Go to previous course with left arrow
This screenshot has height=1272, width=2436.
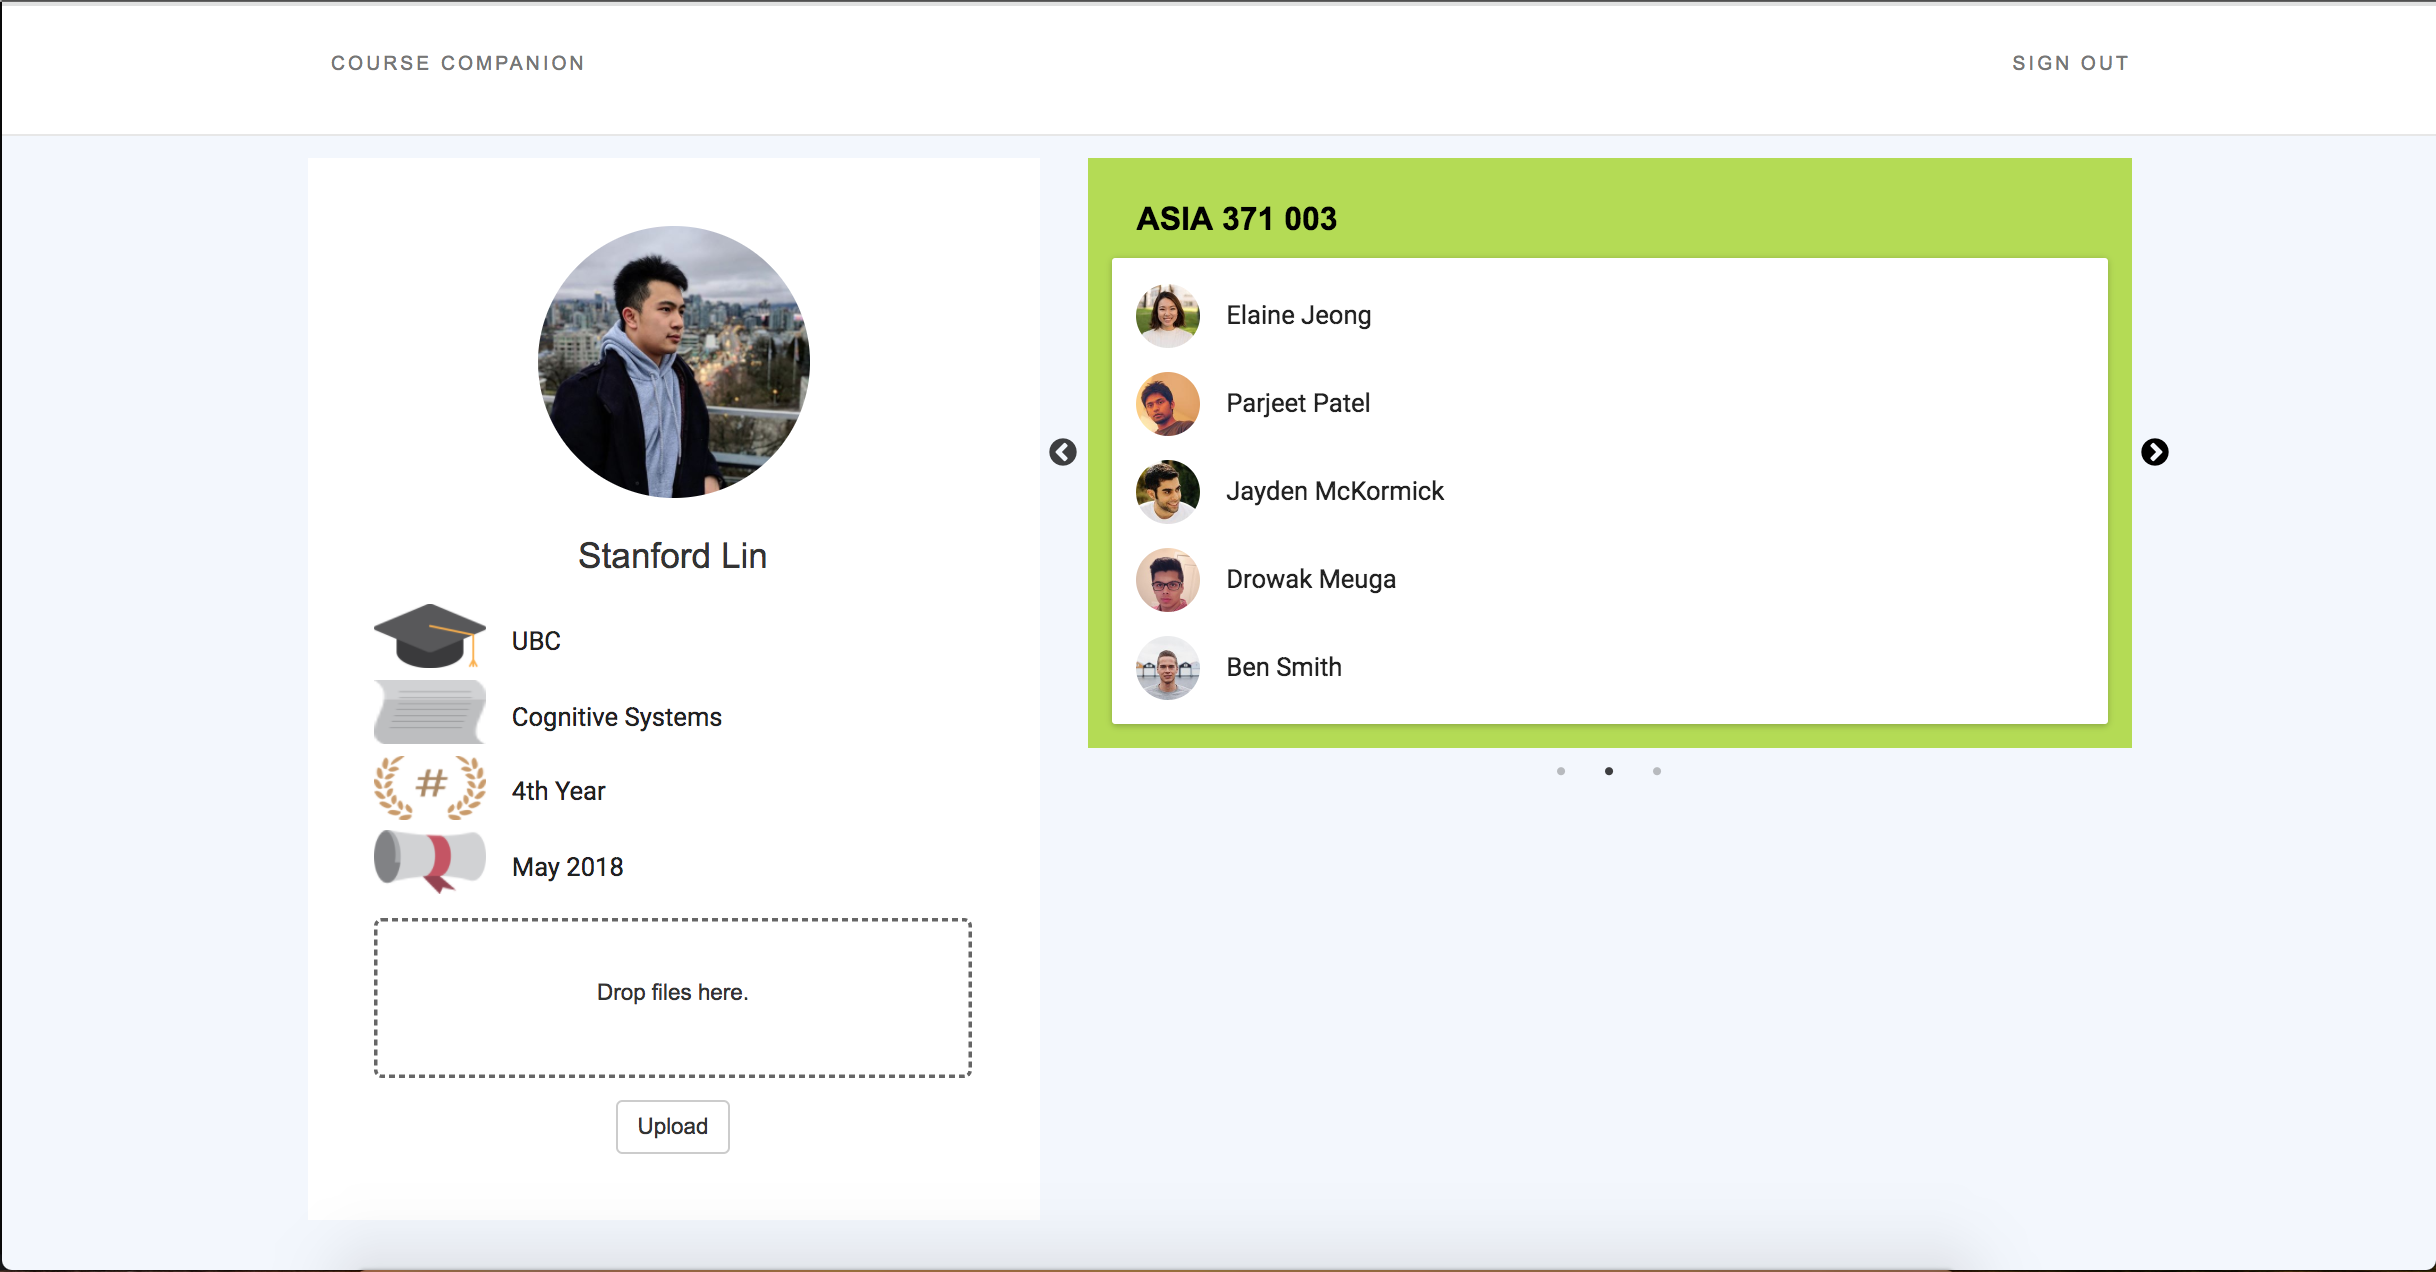click(x=1063, y=452)
